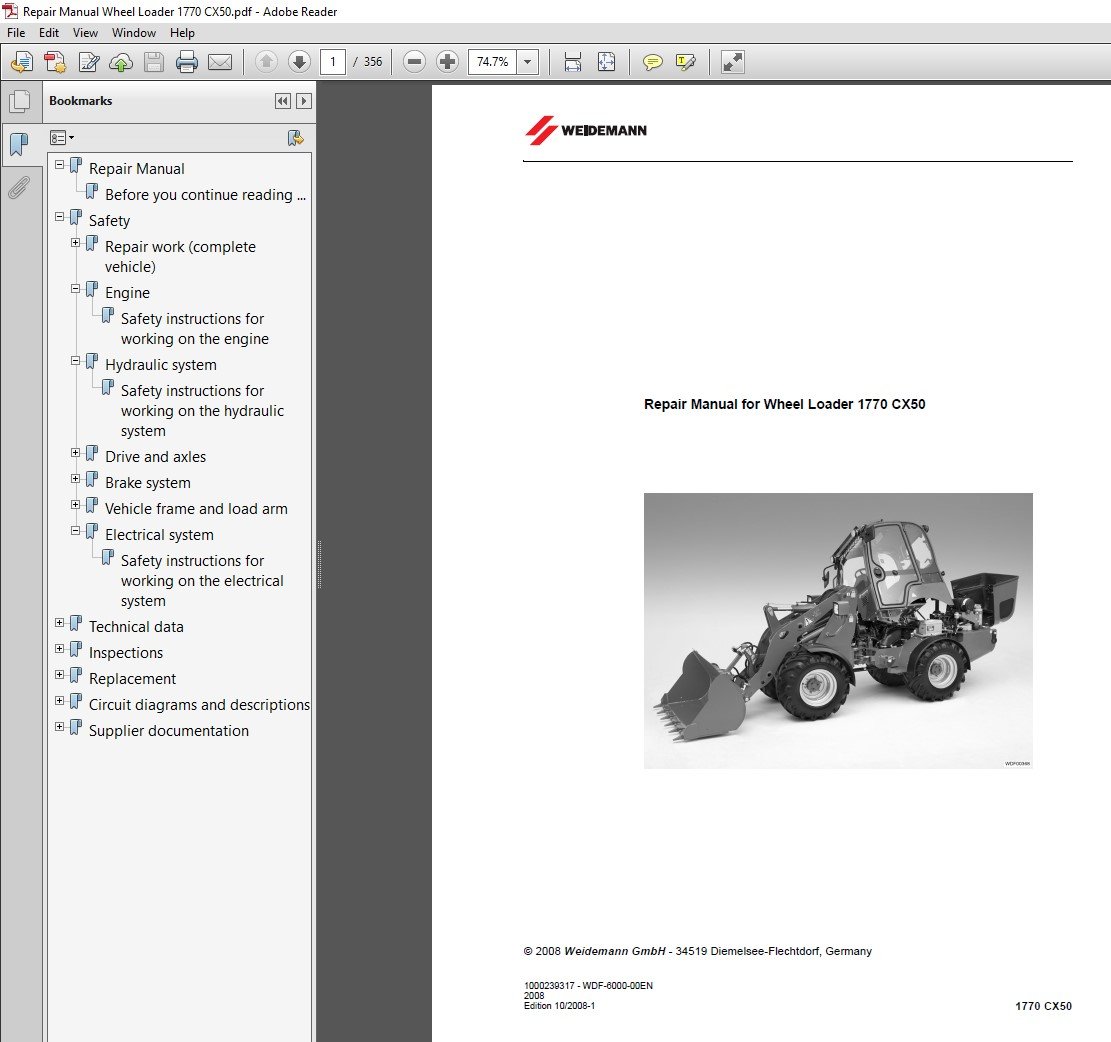Click the Safety bookmark entry
Image resolution: width=1111 pixels, height=1042 pixels.
109,220
